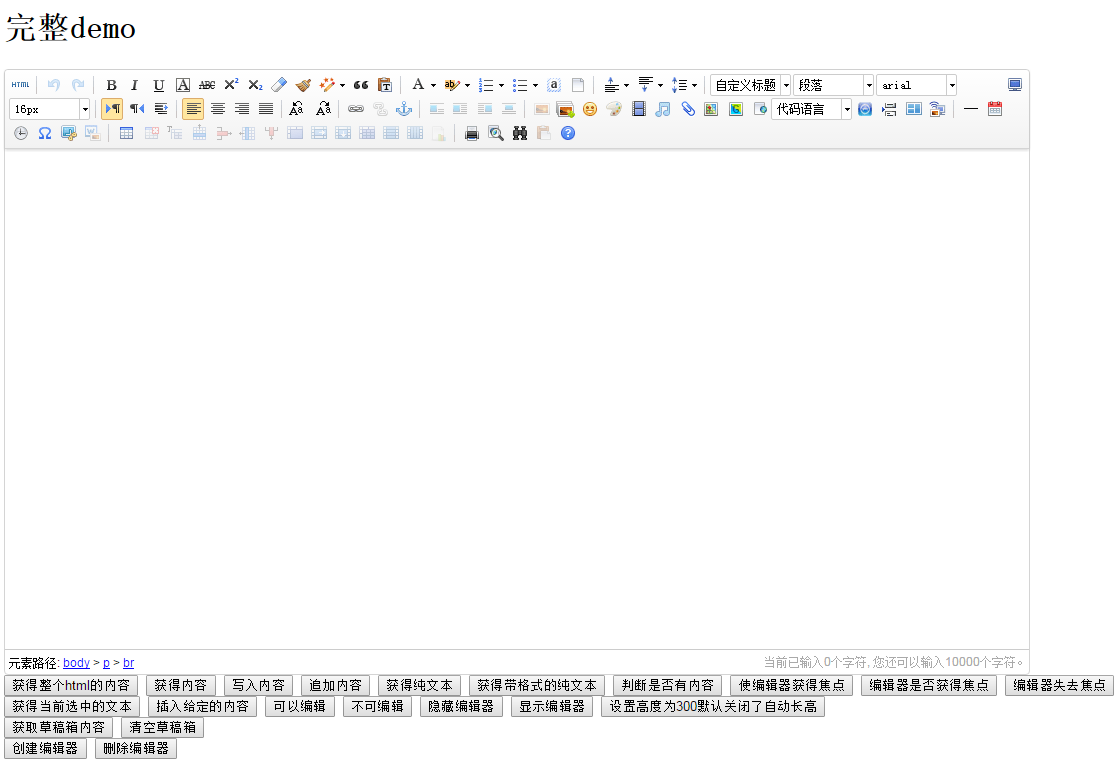Click the eraser remove-format icon

click(279, 85)
